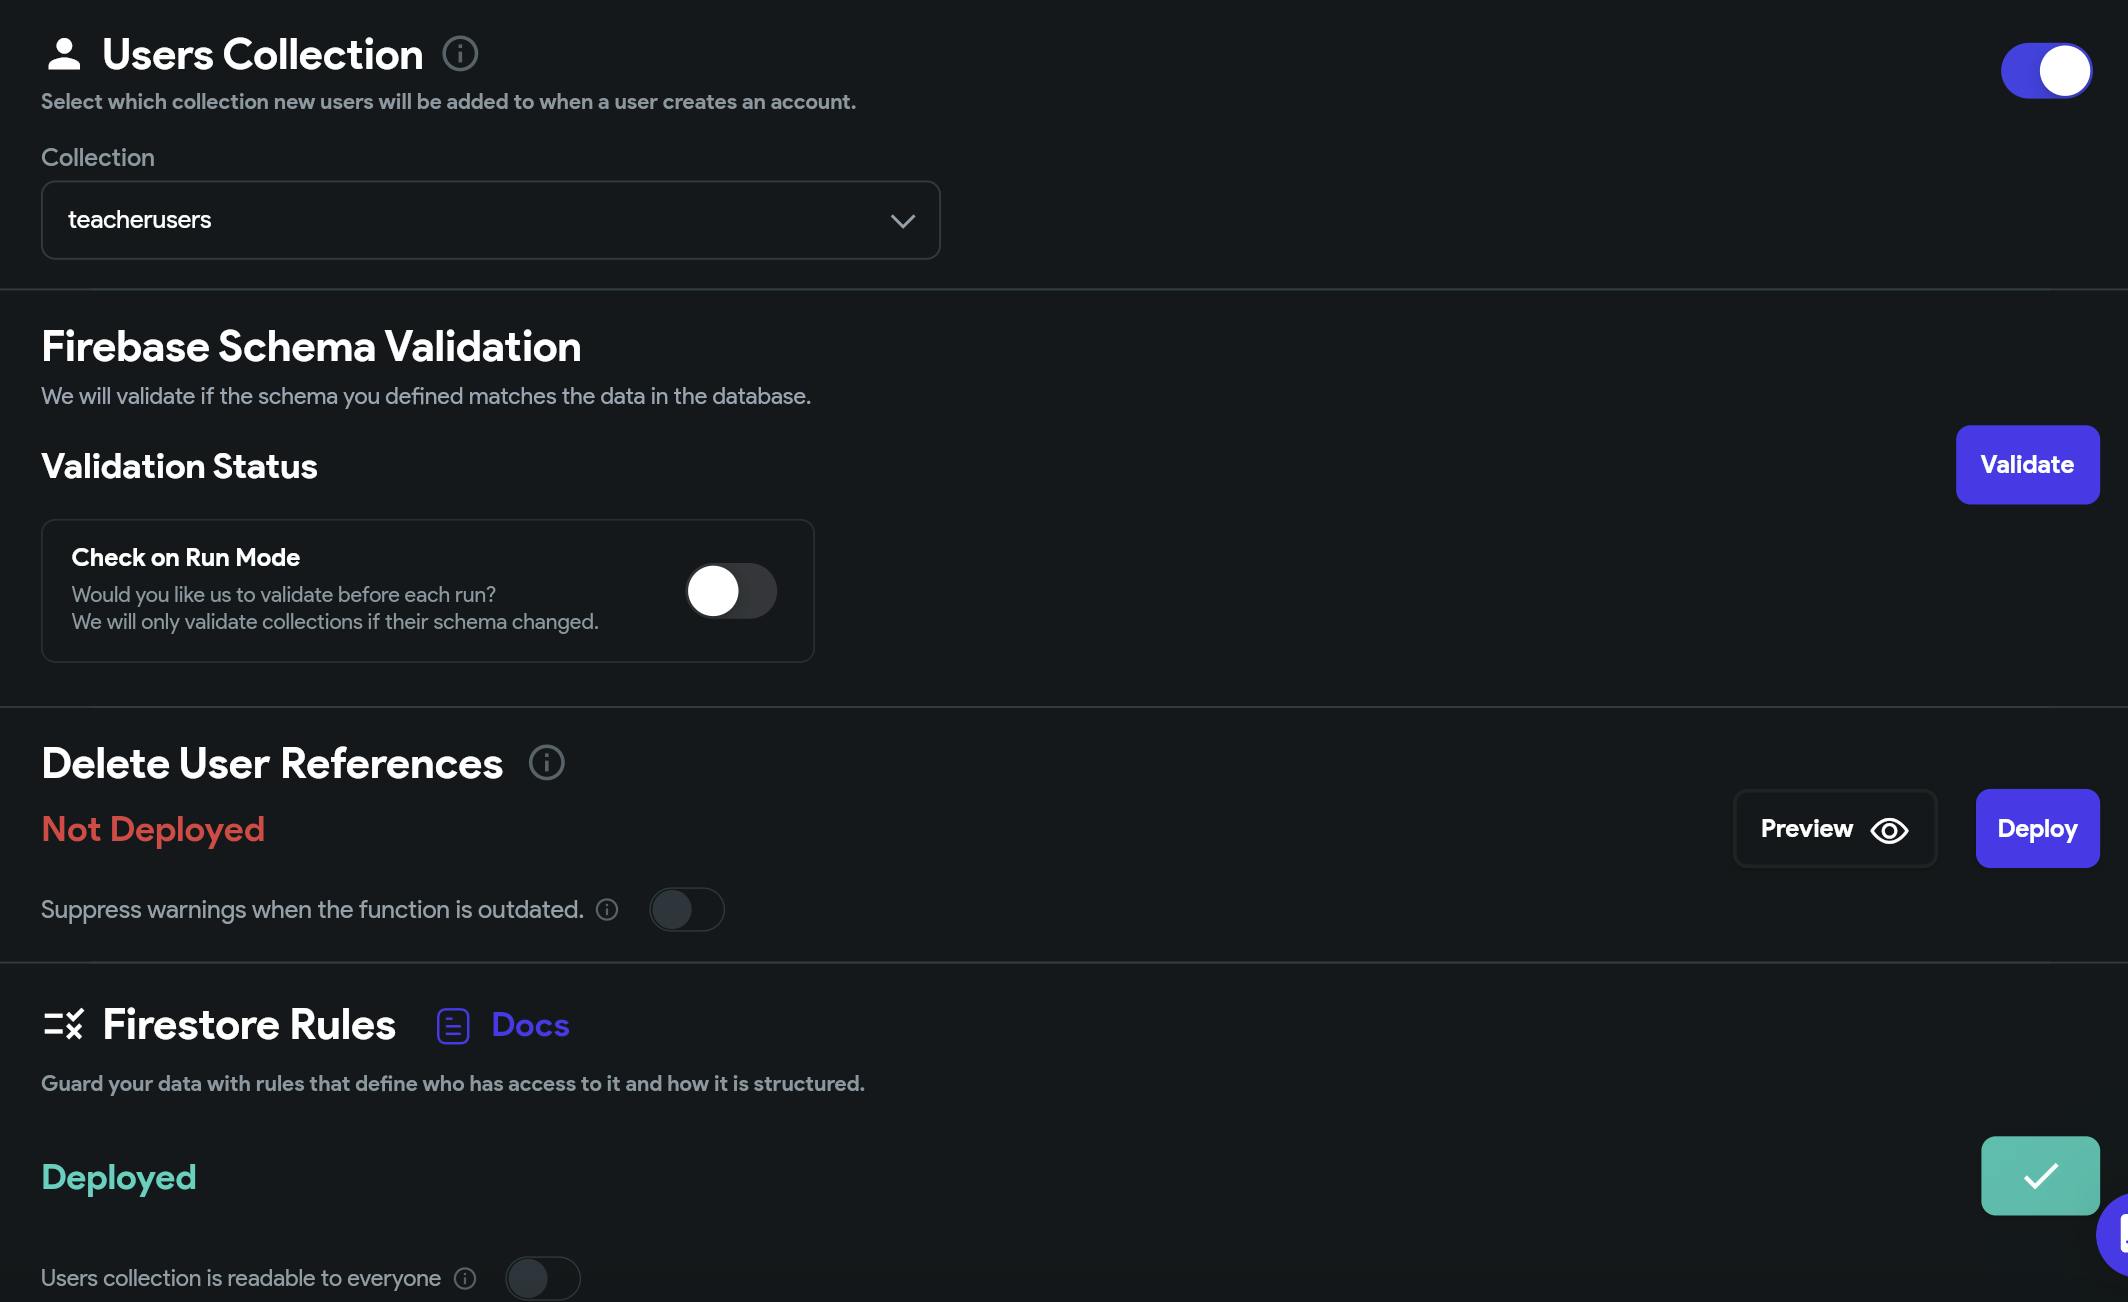The width and height of the screenshot is (2128, 1302).
Task: Toggle suppress warnings when function outdated
Action: pos(686,909)
